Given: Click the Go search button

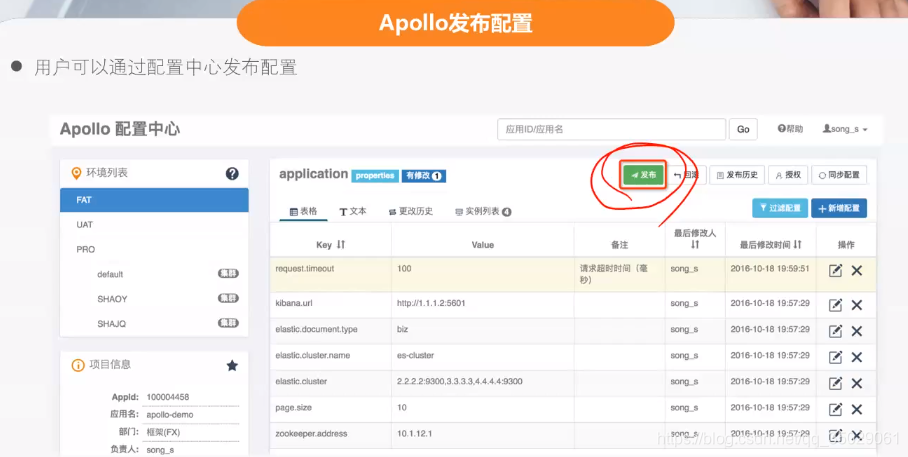Looking at the screenshot, I should pos(743,129).
